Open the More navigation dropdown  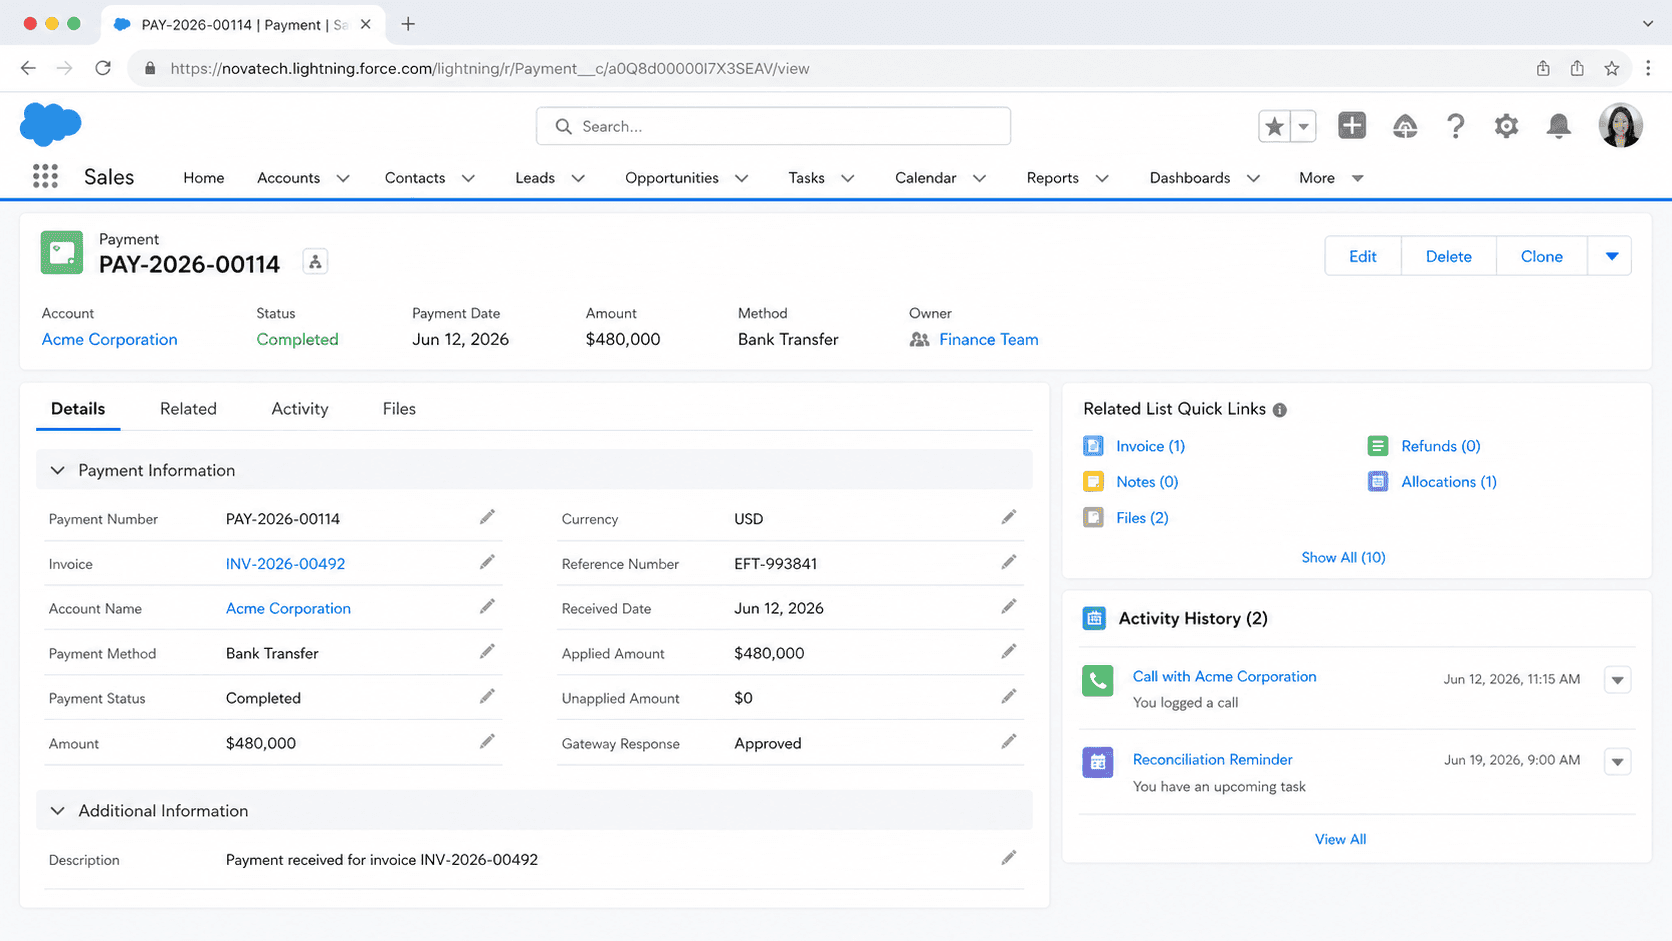pyautogui.click(x=1330, y=178)
